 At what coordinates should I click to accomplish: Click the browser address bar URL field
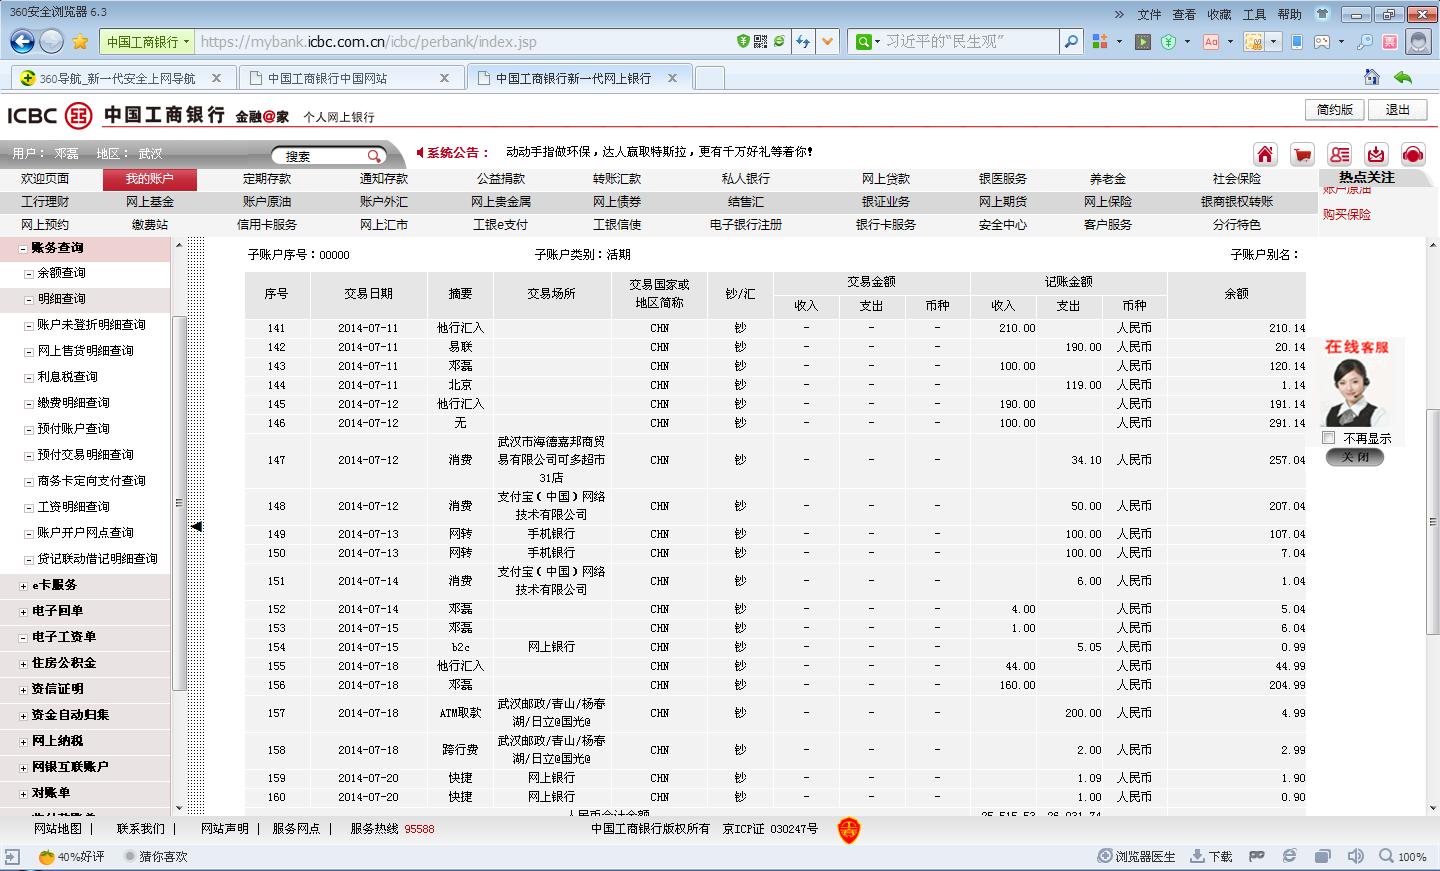460,42
